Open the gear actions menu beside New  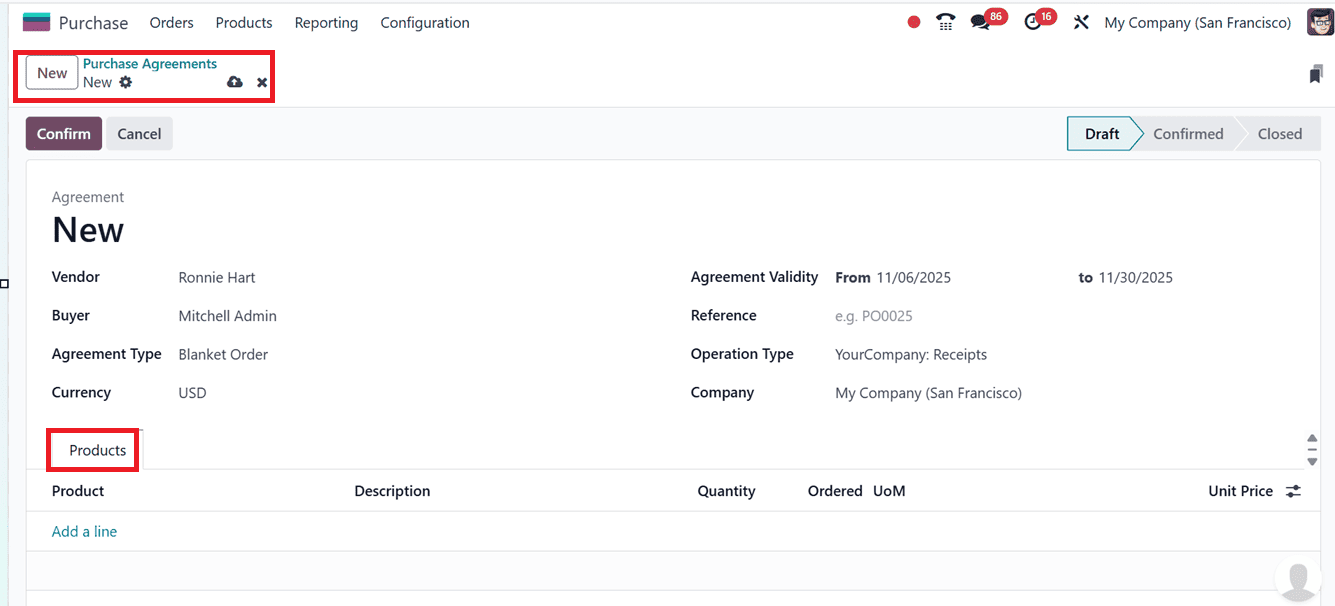123,82
